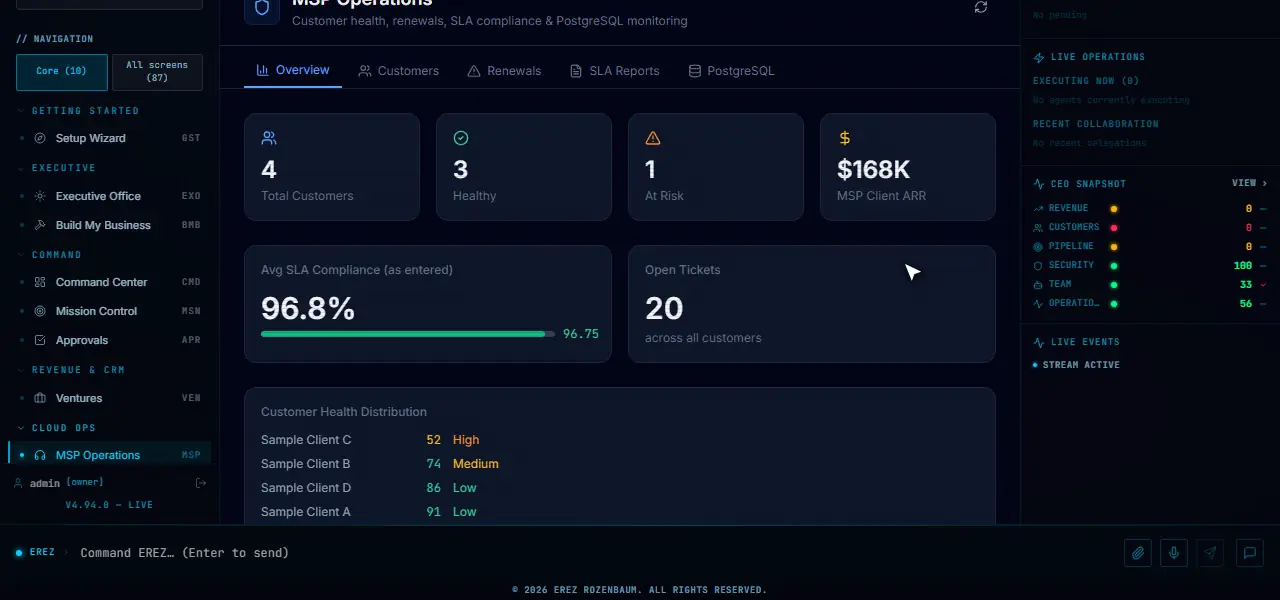Click the paper-plane send icon
The image size is (1280, 600).
pos(1211,553)
